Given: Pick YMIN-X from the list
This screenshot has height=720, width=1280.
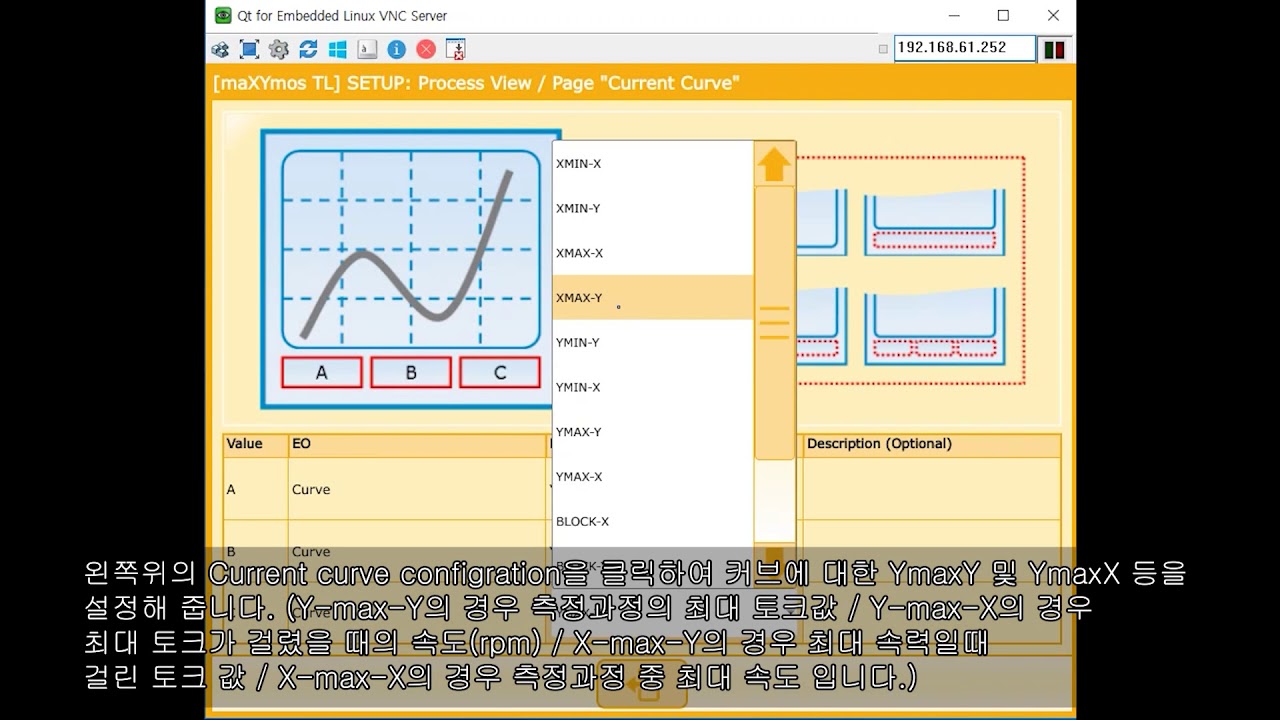Looking at the screenshot, I should (653, 387).
